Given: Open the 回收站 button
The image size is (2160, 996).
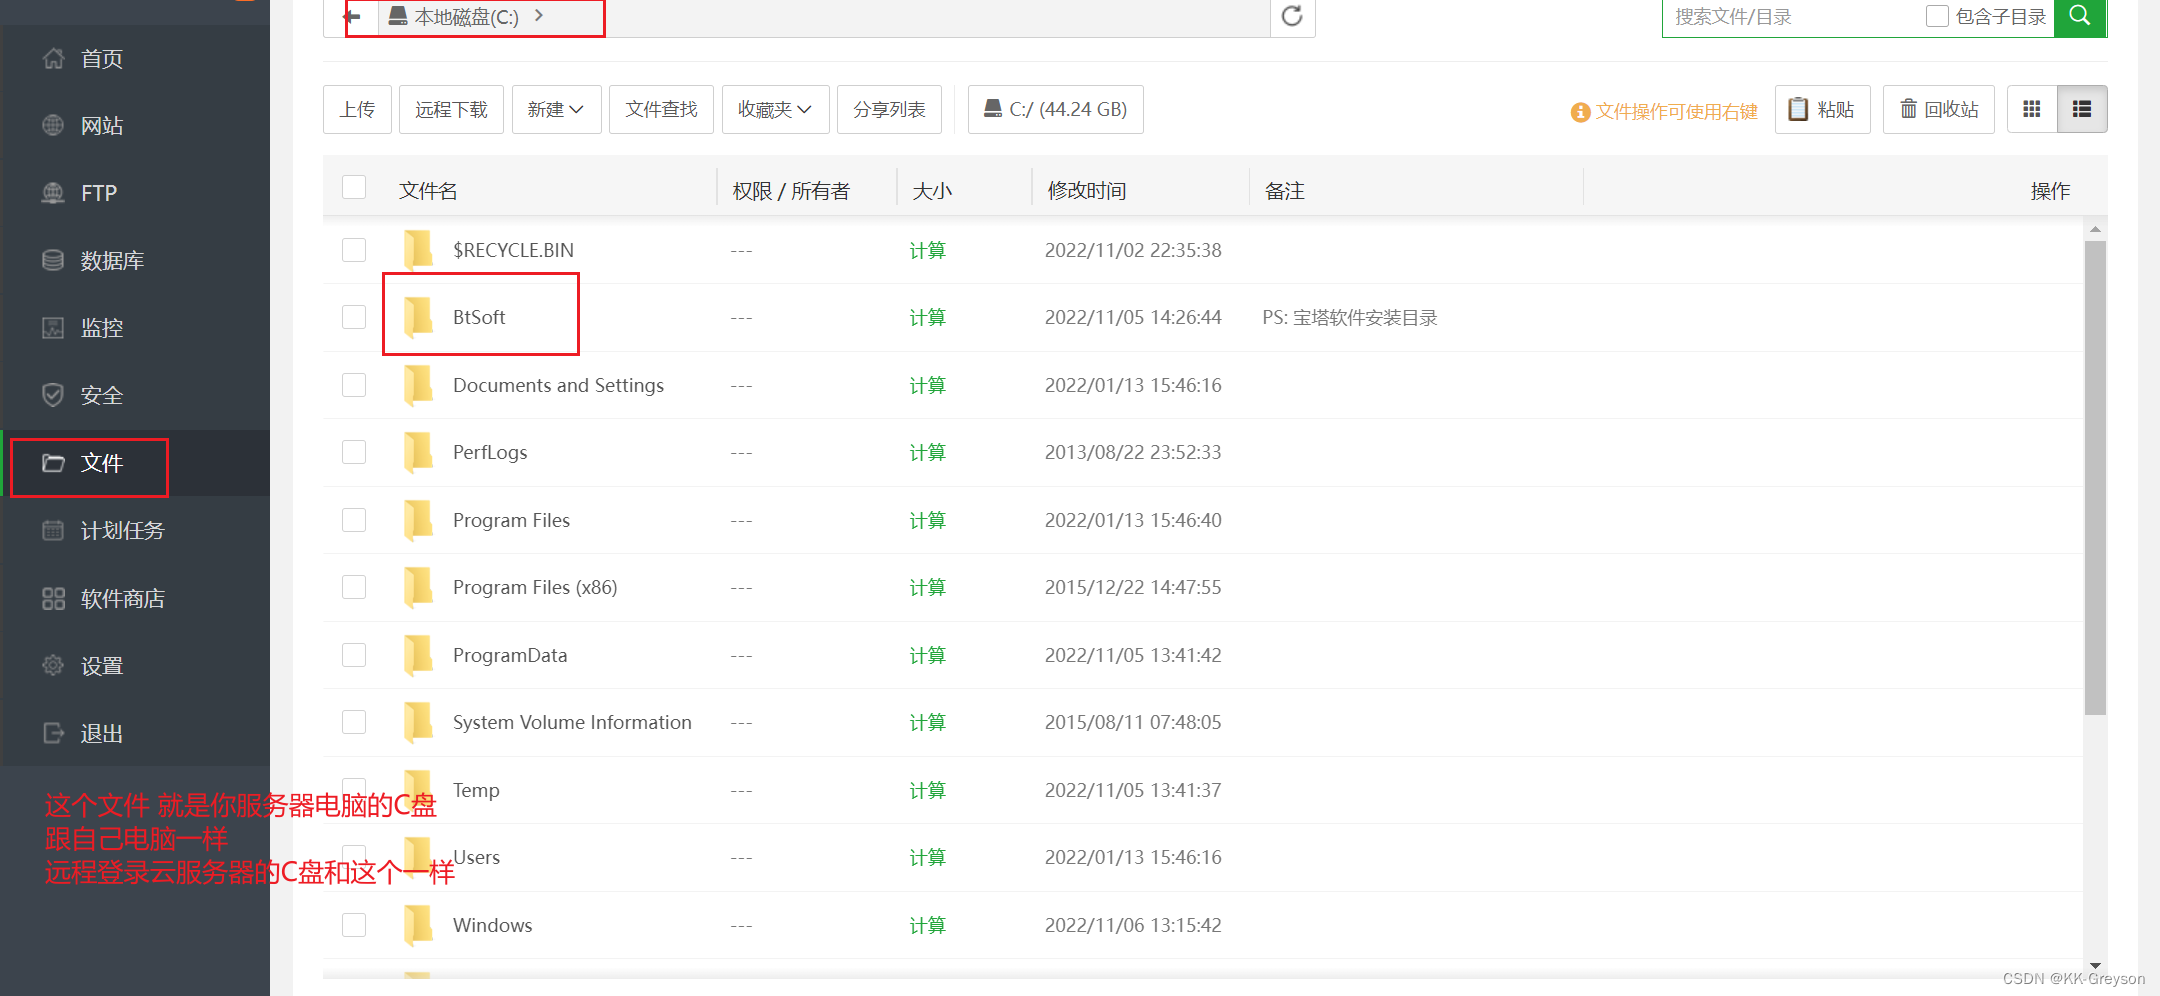Looking at the screenshot, I should point(1939,109).
